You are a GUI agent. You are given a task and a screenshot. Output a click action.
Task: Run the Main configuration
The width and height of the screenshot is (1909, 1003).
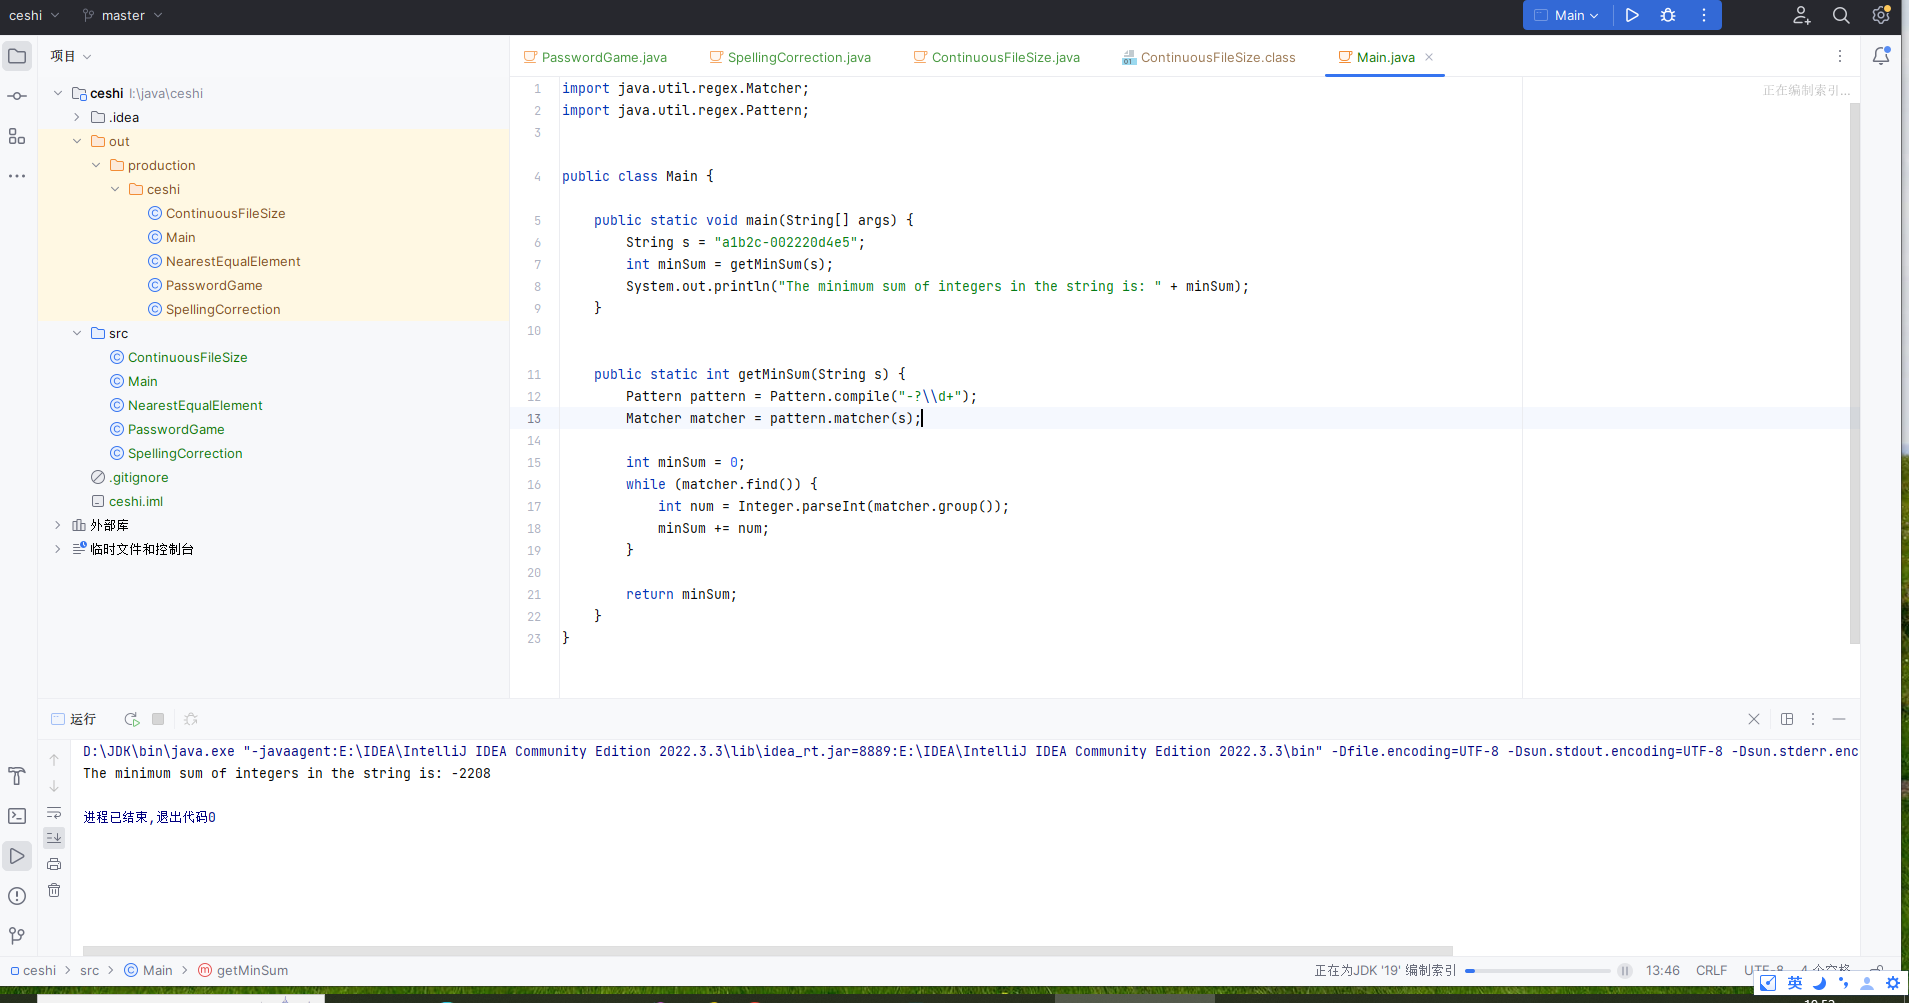pos(1632,15)
